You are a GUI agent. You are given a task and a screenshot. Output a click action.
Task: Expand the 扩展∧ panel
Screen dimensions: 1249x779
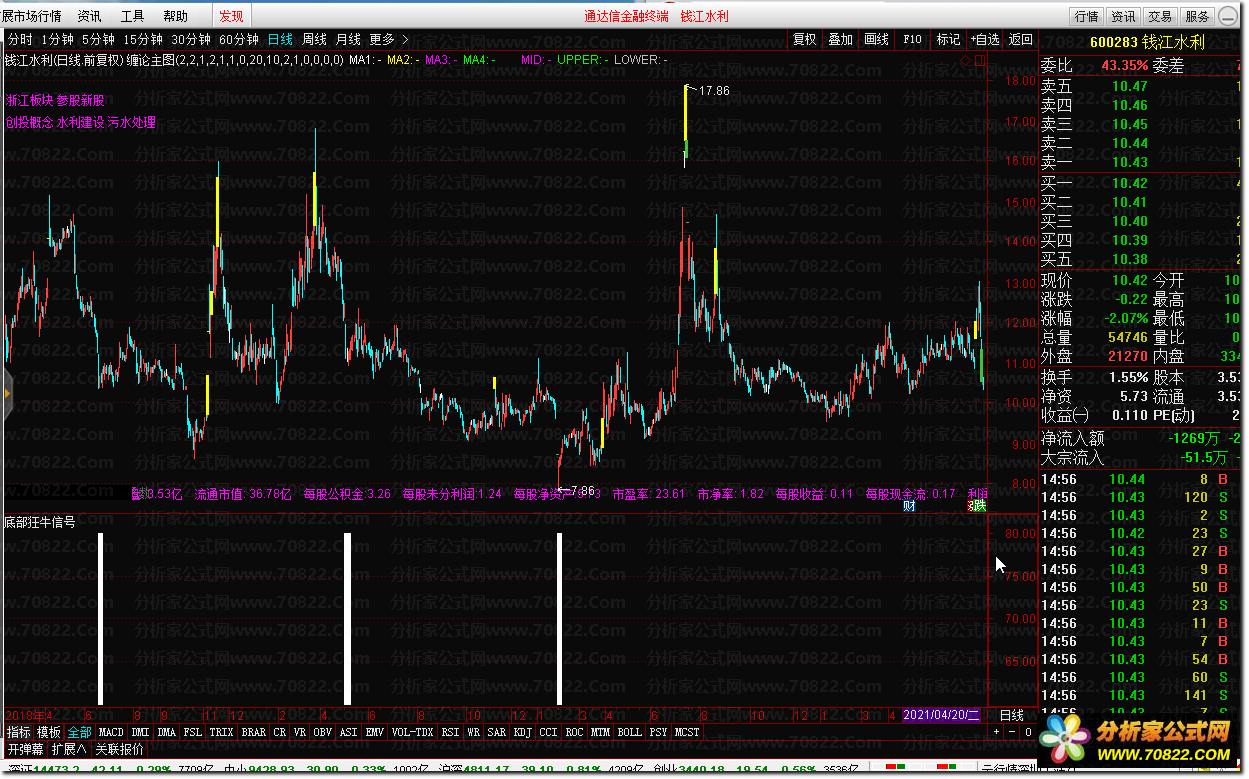(x=69, y=749)
